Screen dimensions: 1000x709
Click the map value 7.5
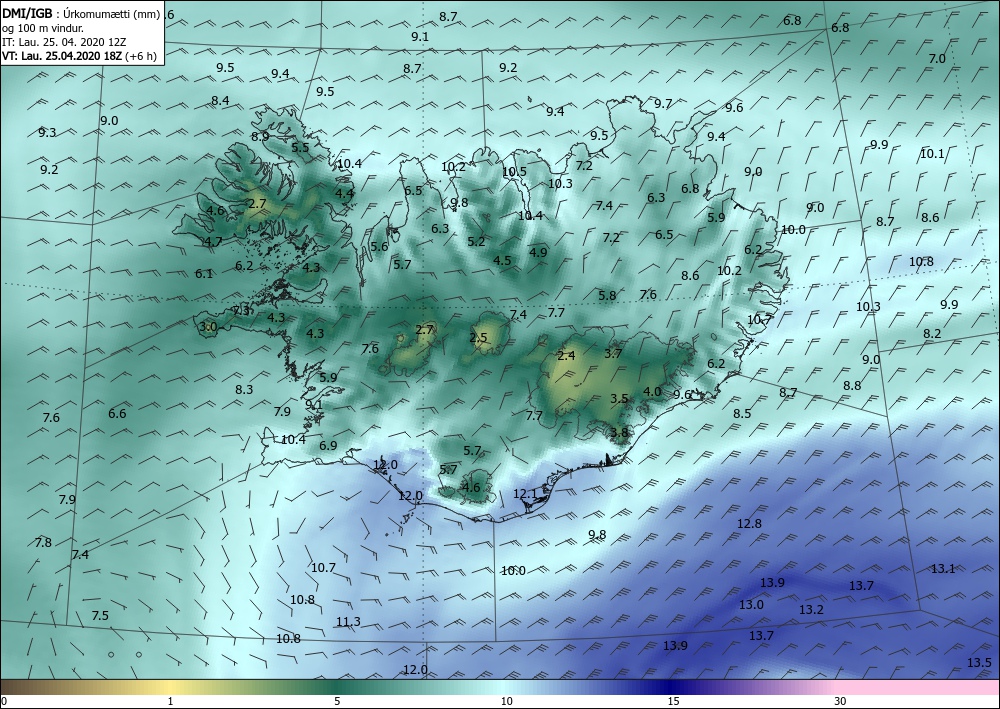pos(100,615)
